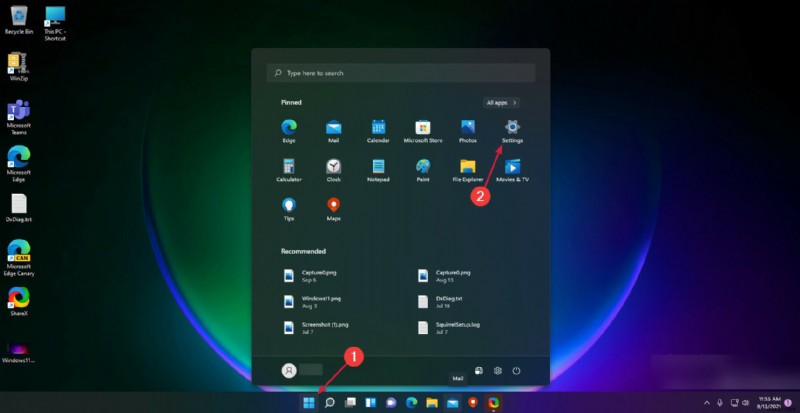Open the pinned Mail app

tap(334, 131)
